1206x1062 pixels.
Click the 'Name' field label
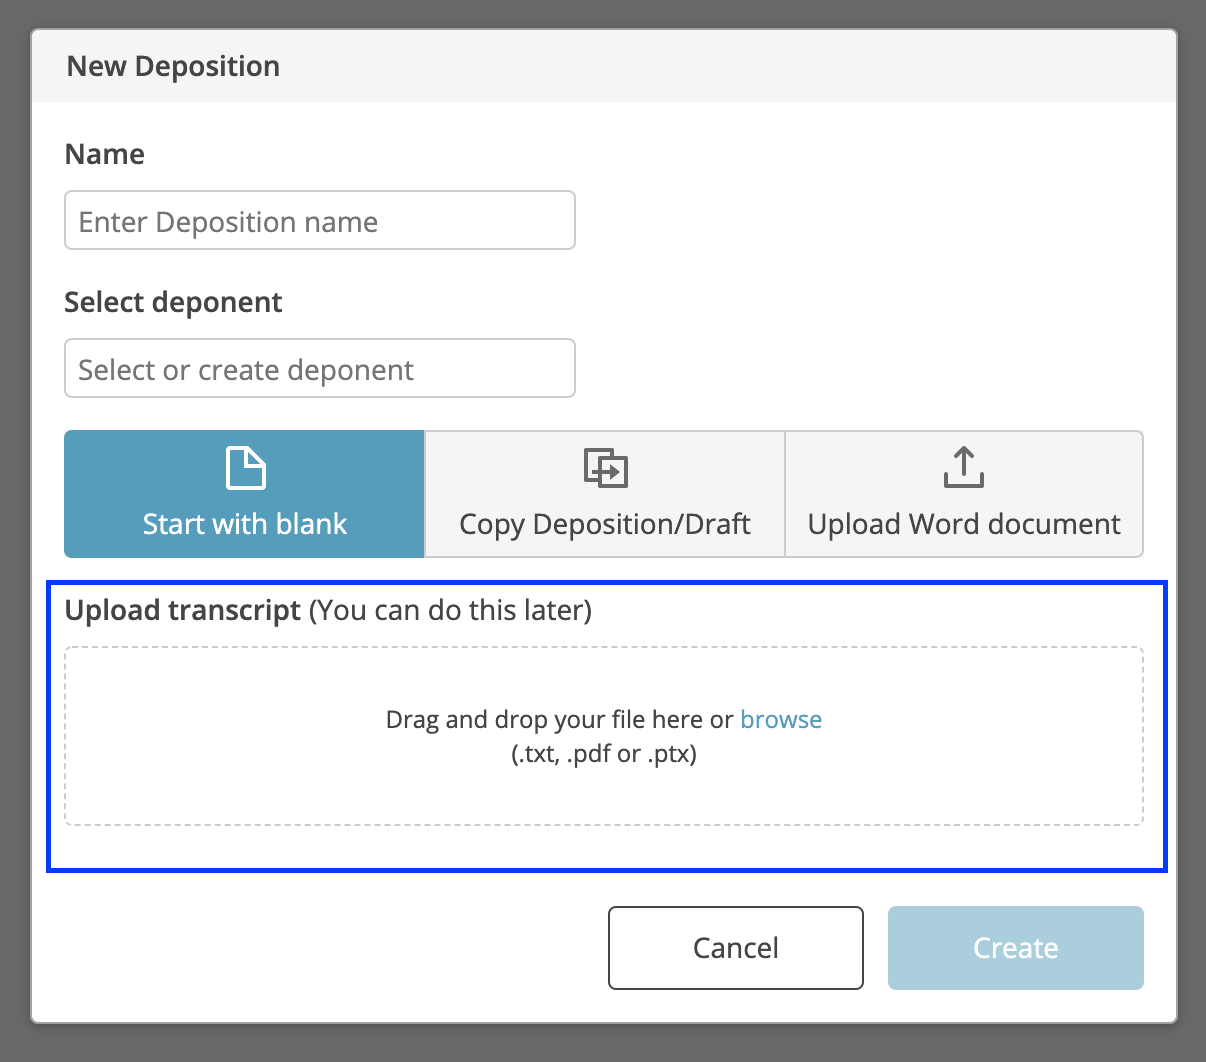click(105, 154)
